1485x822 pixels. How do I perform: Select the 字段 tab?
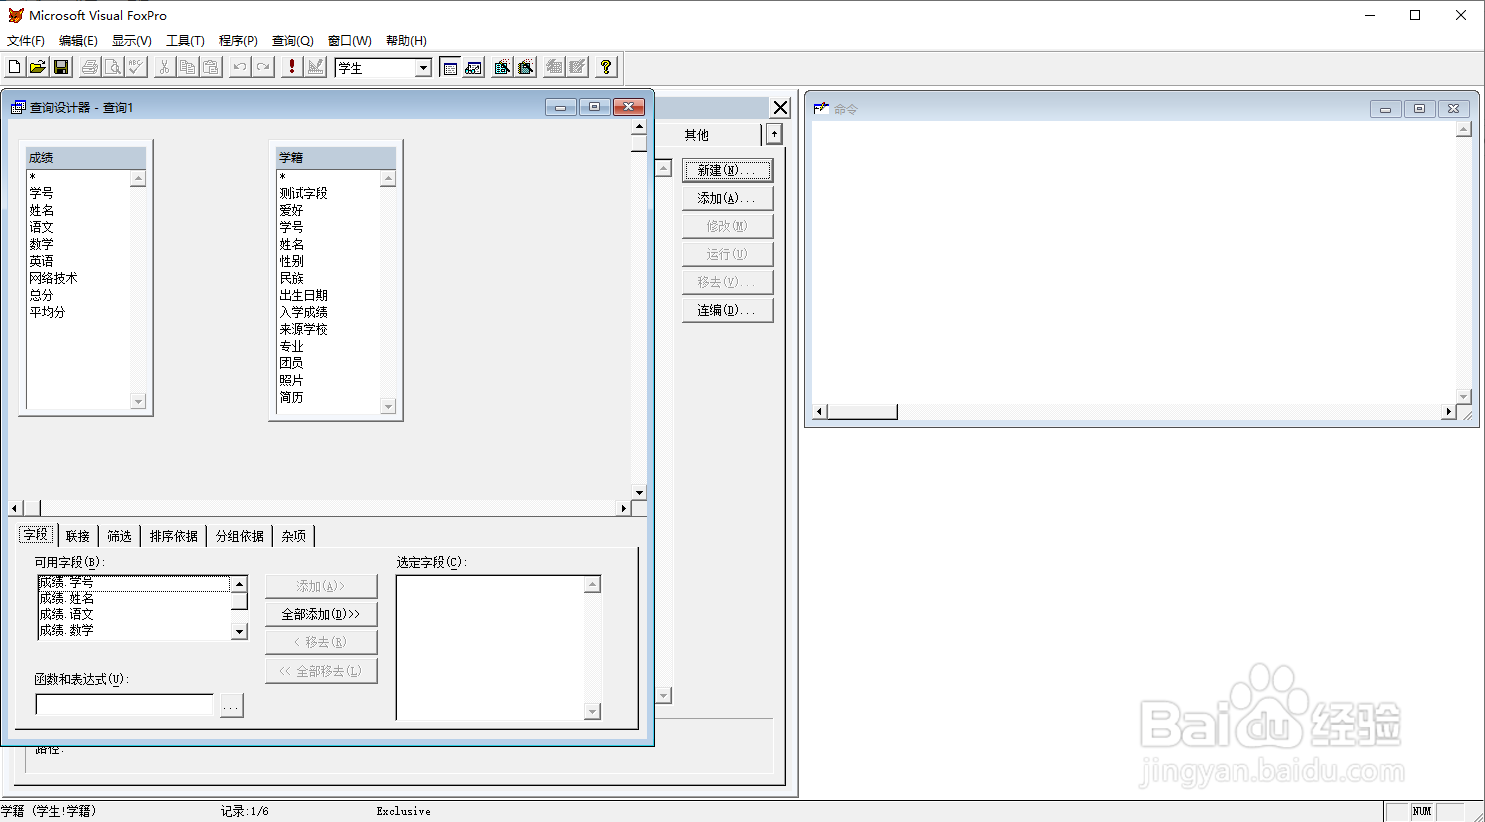tap(36, 535)
